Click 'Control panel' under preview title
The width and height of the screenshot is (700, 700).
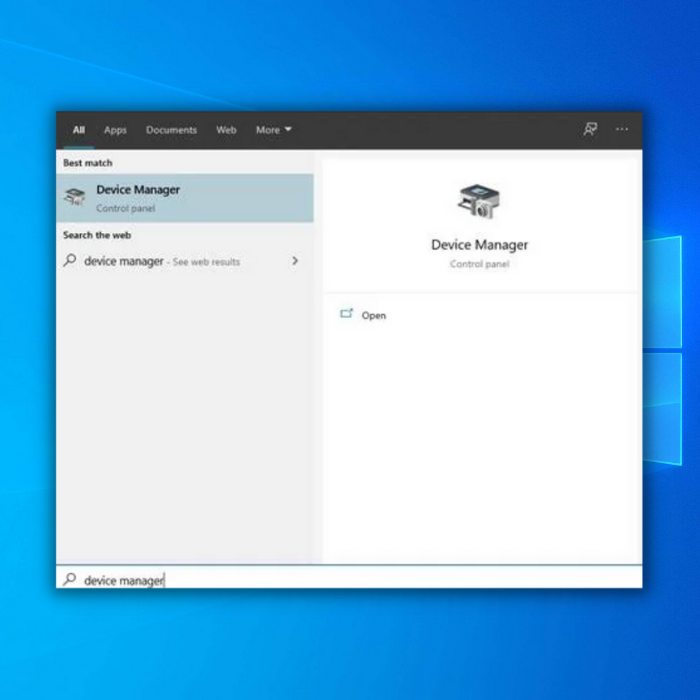(479, 264)
